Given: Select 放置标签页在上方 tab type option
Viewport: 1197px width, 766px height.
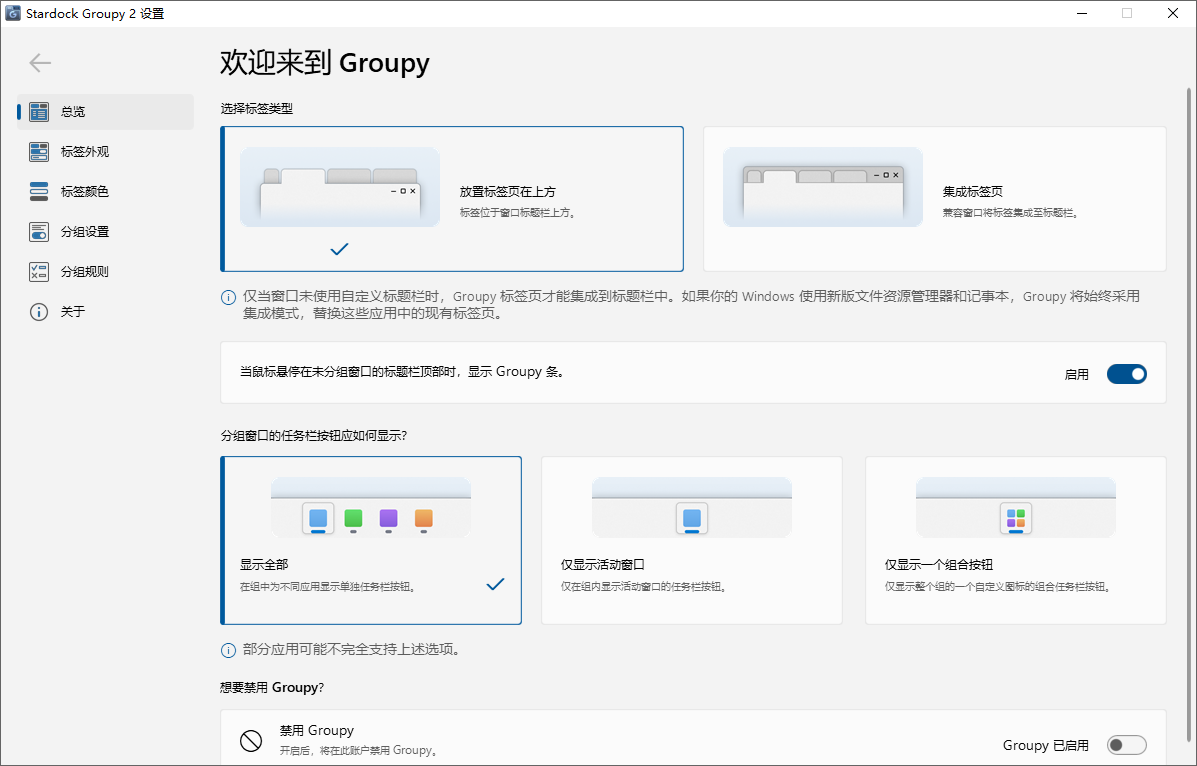Looking at the screenshot, I should (x=452, y=199).
